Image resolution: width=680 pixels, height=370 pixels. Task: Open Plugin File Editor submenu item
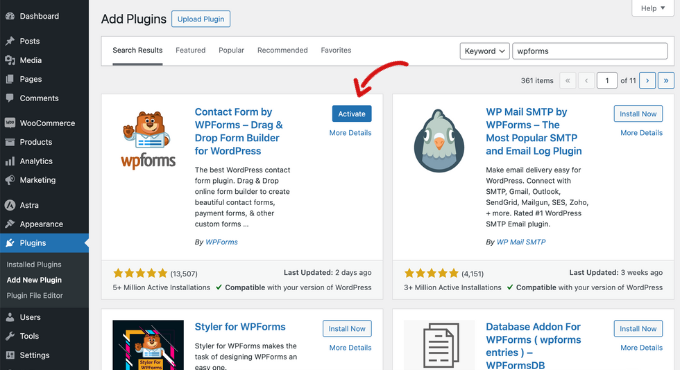coord(35,295)
